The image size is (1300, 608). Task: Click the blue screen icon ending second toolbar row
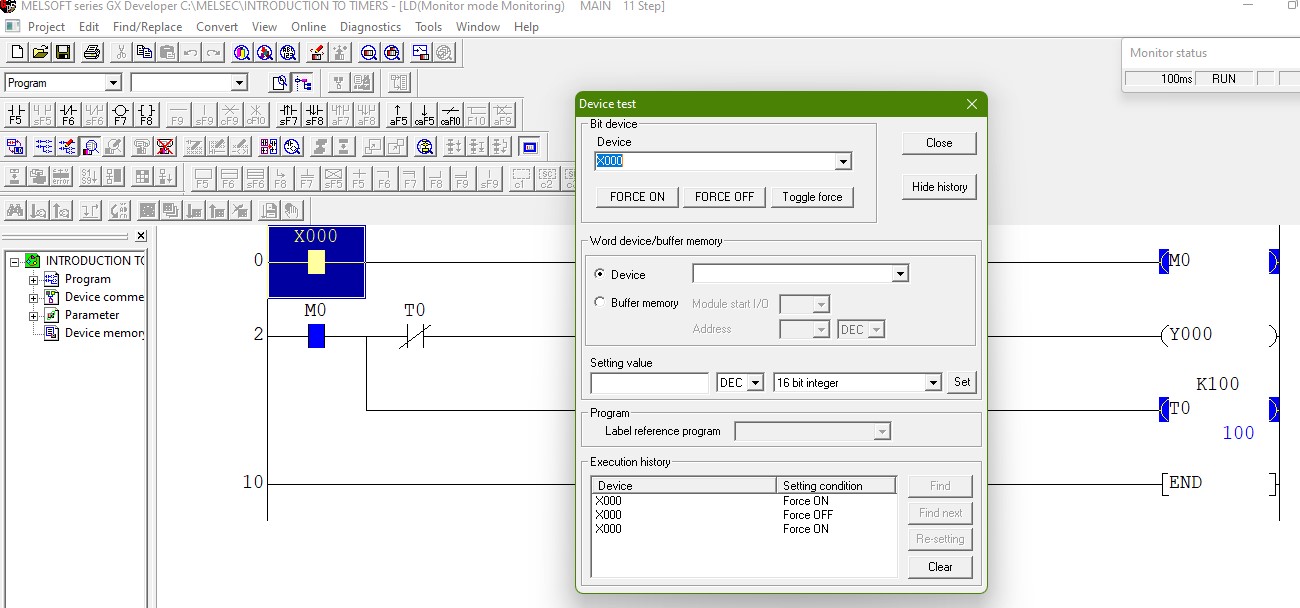[x=529, y=146]
